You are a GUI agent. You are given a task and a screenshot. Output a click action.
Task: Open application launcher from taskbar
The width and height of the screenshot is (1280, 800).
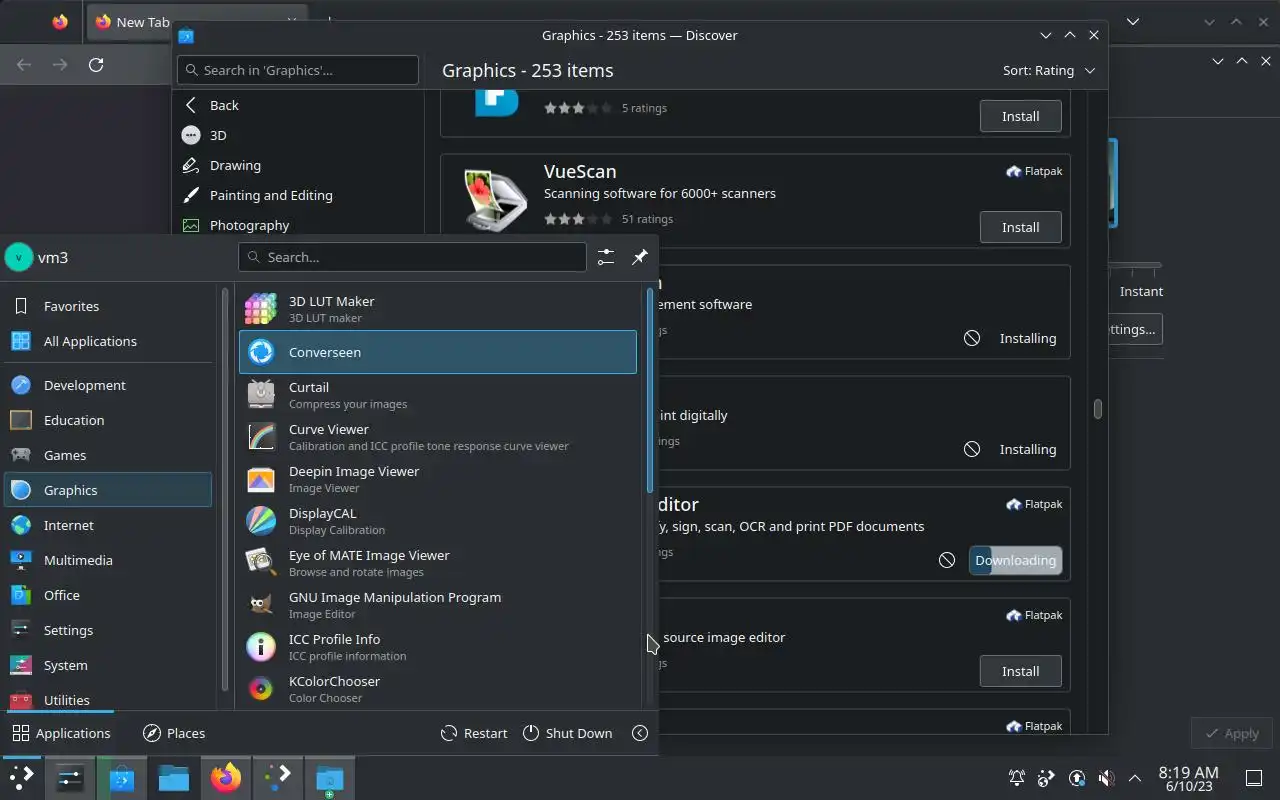pos(21,777)
